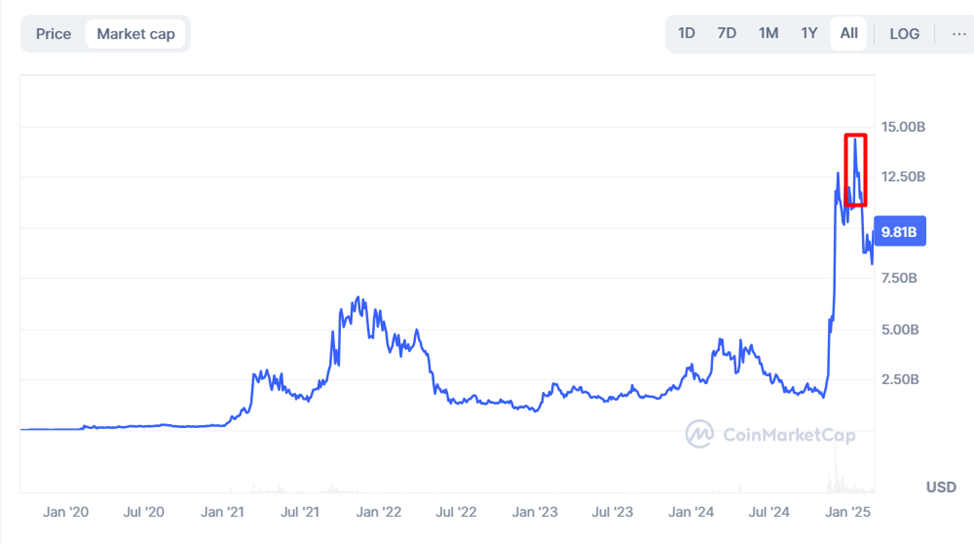Open the three-dots more options menu
The image size is (974, 544).
point(958,34)
